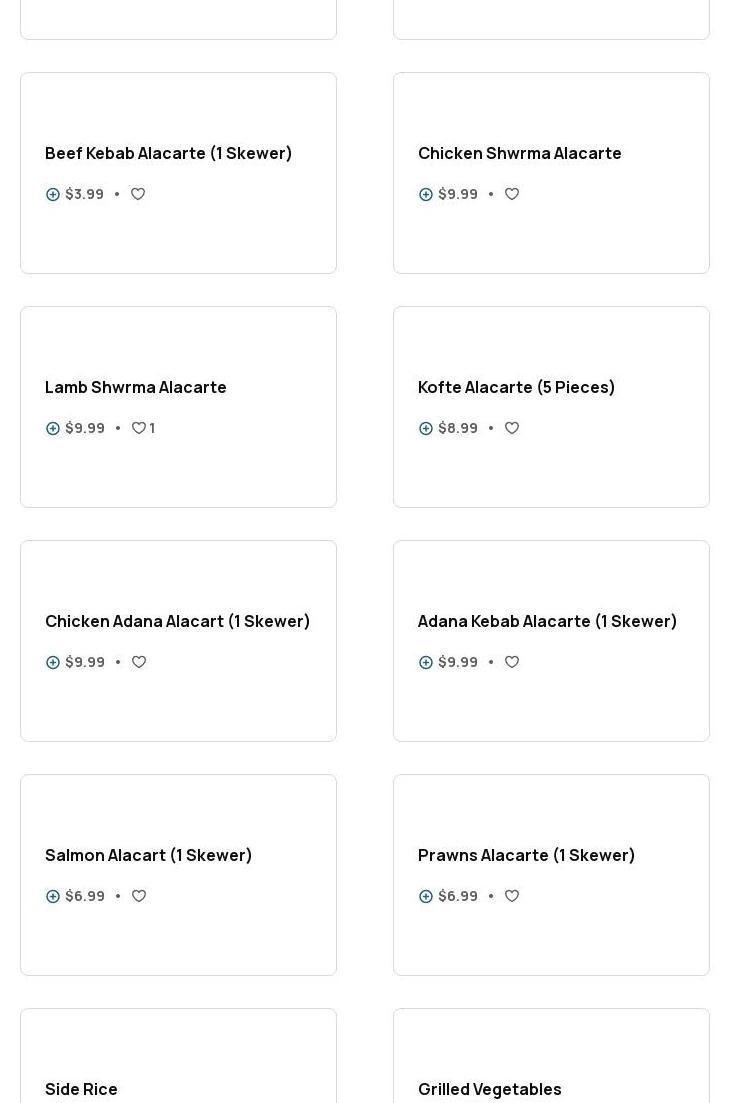
Task: Like the Beef Kebab Alacarte item
Action: click(138, 194)
